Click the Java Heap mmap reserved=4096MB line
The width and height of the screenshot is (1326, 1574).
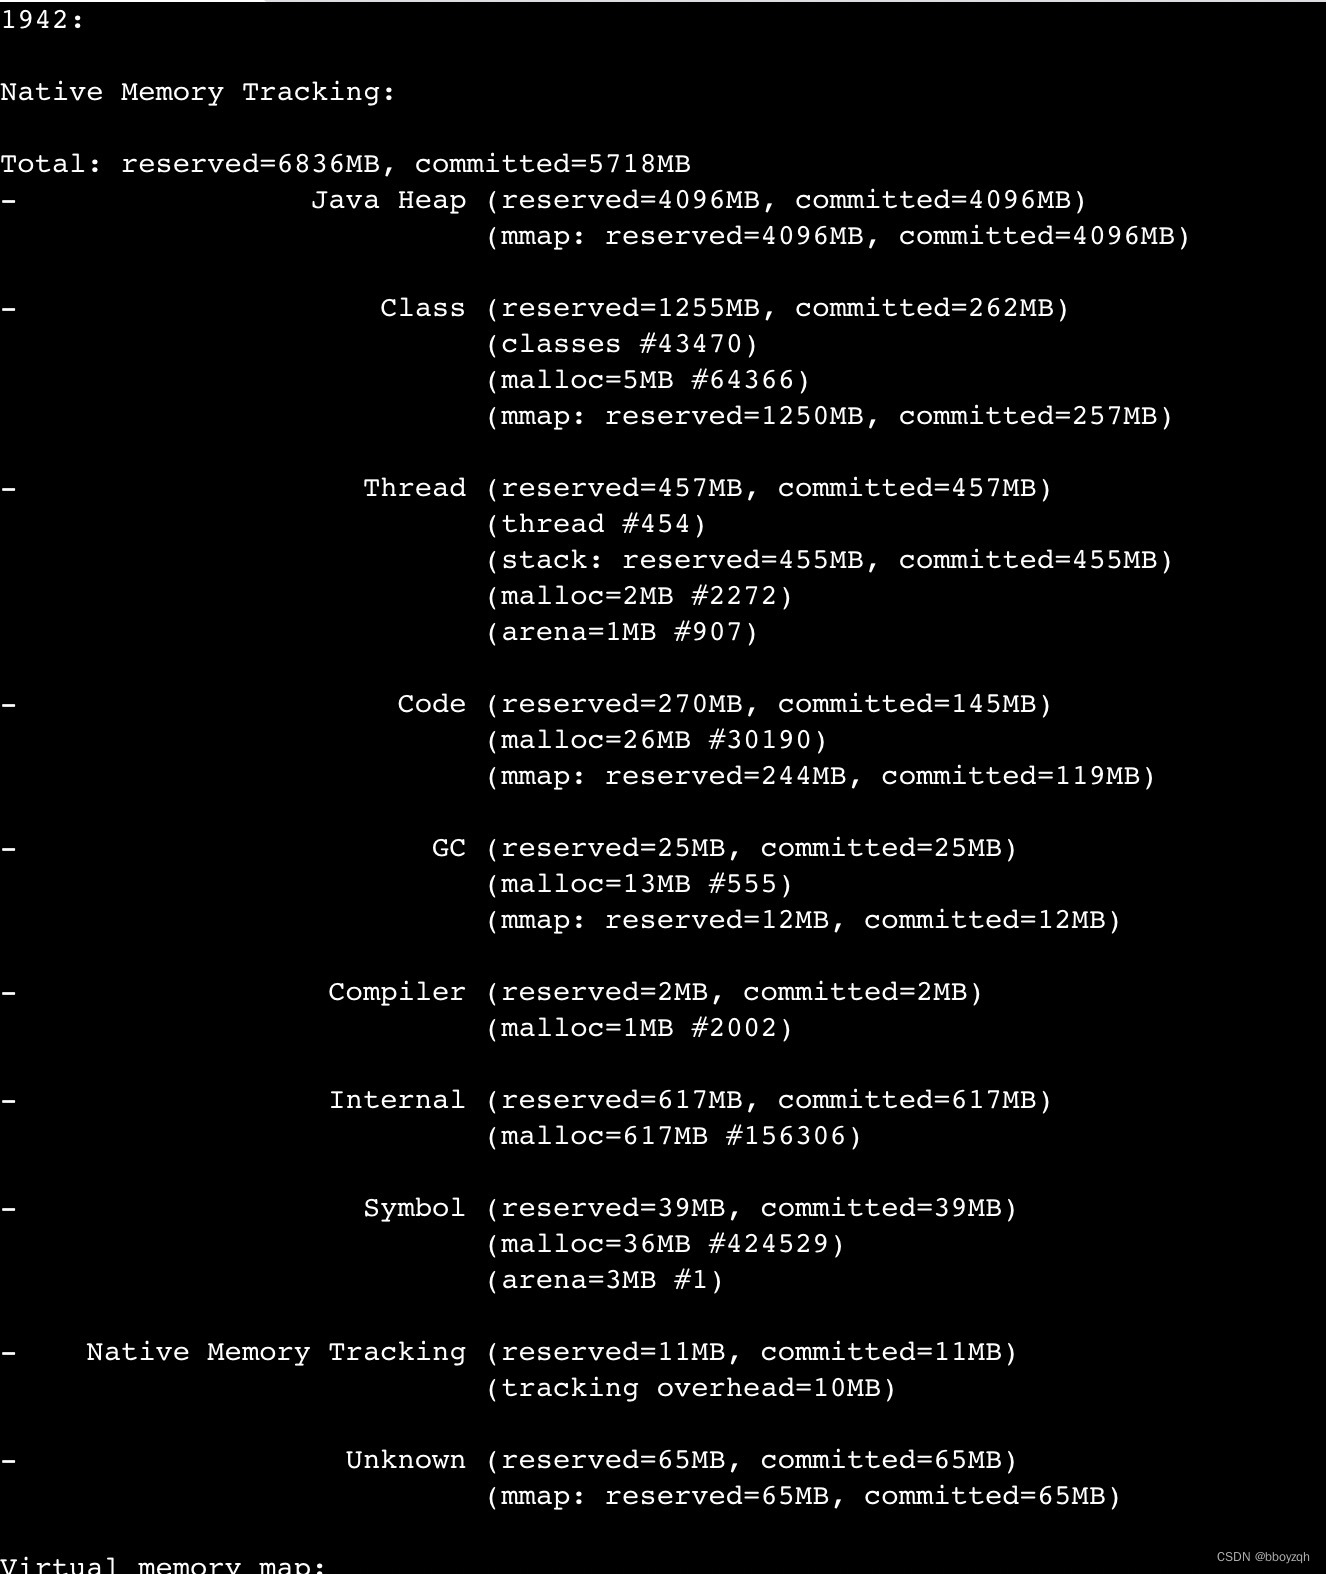(x=839, y=236)
